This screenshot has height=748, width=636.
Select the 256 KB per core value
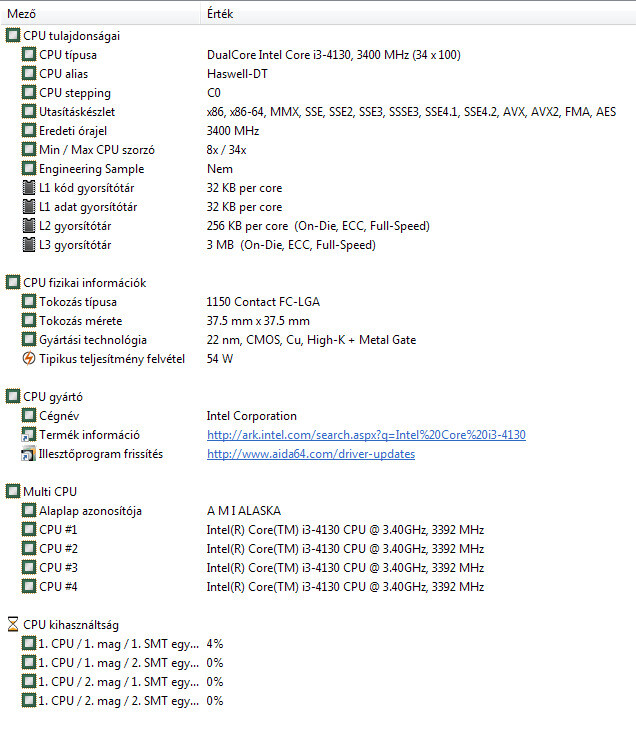(318, 226)
